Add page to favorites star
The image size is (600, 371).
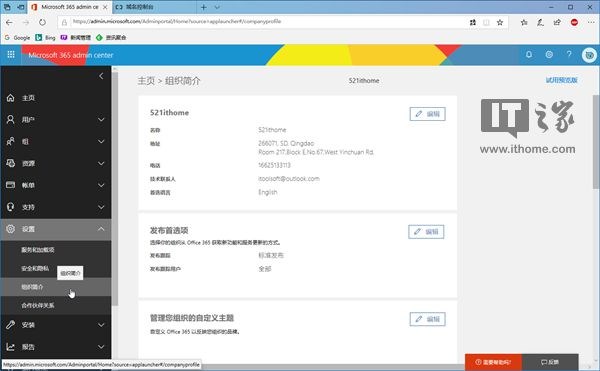[500, 23]
